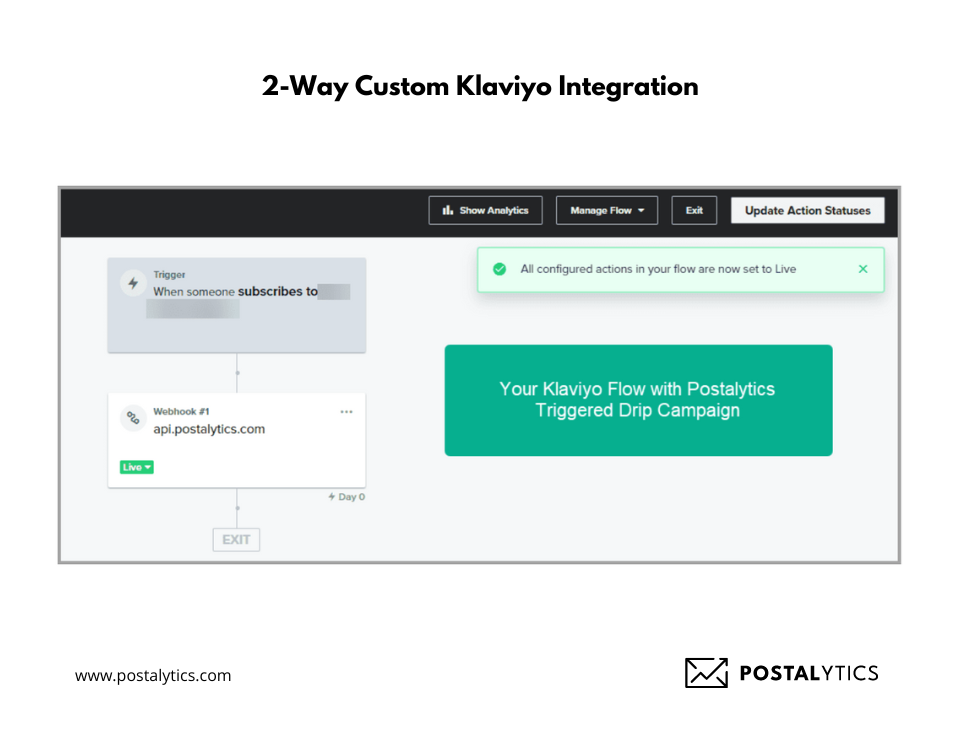960x750 pixels.
Task: Select the Trigger card for subscribes event
Action: tap(236, 305)
